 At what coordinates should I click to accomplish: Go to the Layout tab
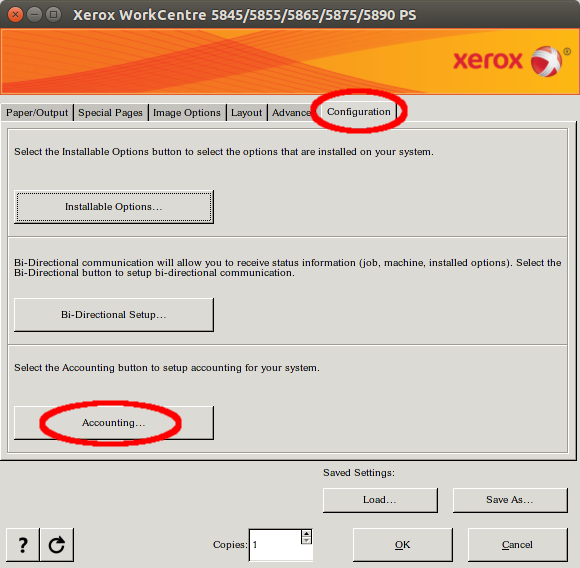pos(246,112)
